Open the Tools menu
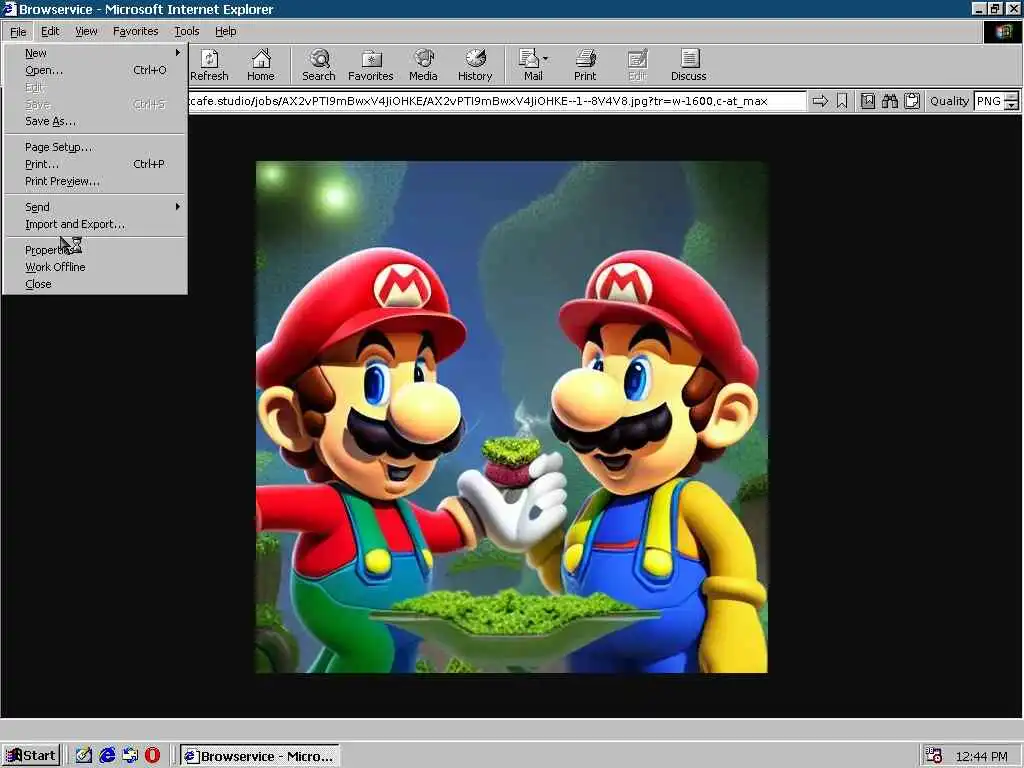Image resolution: width=1024 pixels, height=768 pixels. [x=186, y=31]
